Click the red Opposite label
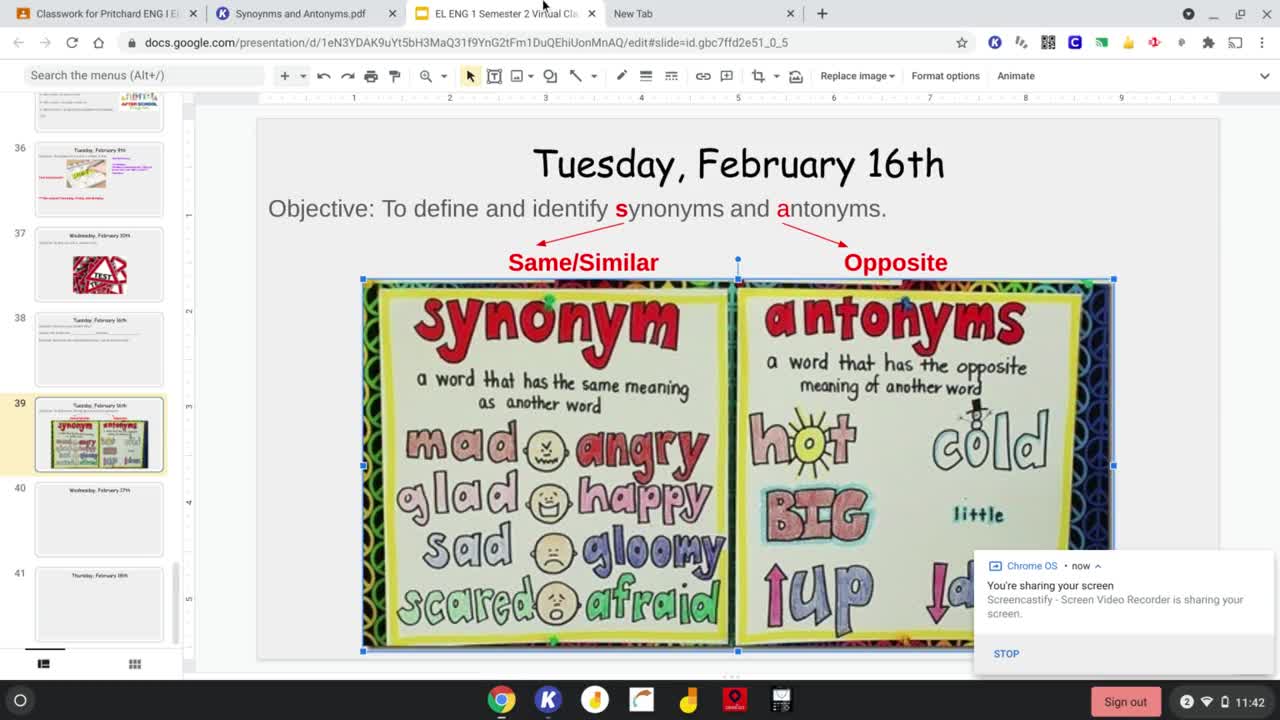 (895, 262)
